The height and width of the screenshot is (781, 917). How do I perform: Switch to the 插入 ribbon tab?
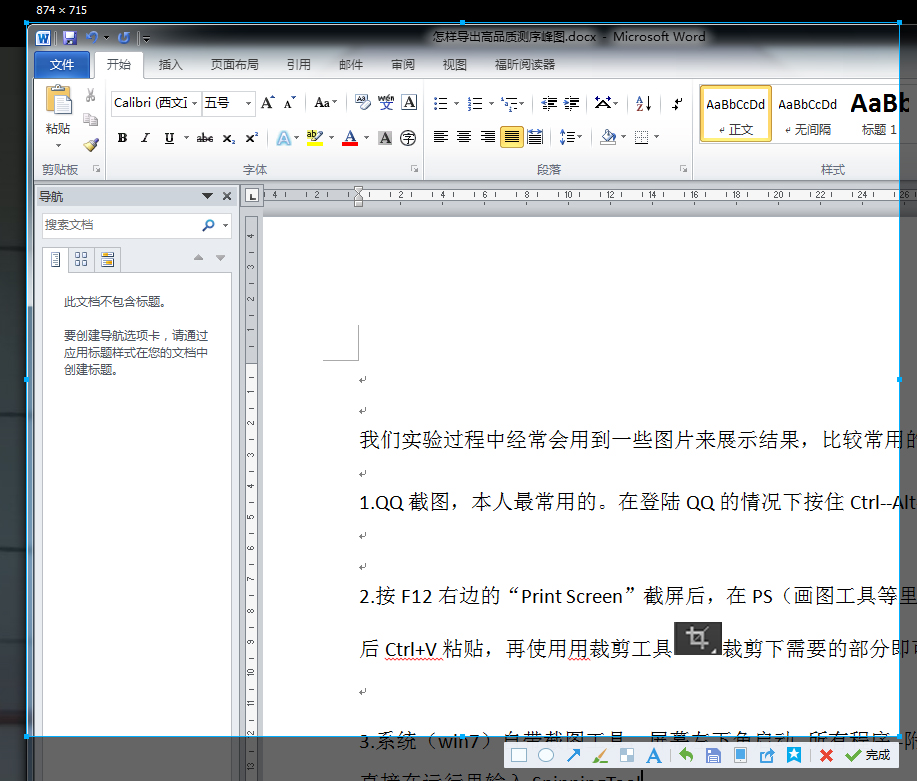point(171,65)
